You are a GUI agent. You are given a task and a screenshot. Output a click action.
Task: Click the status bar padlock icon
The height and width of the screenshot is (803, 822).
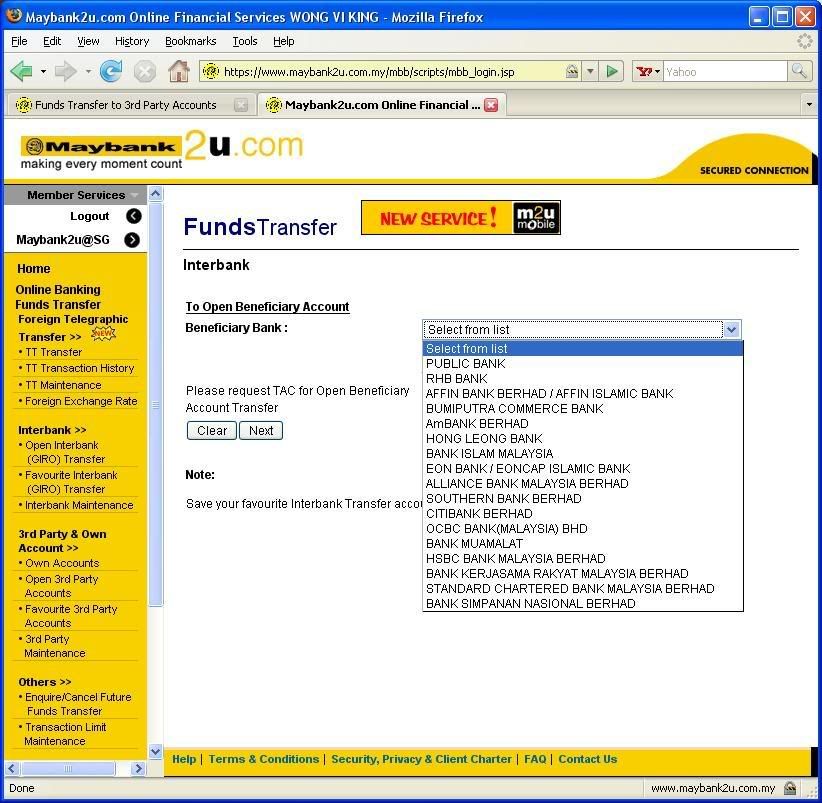coord(790,788)
